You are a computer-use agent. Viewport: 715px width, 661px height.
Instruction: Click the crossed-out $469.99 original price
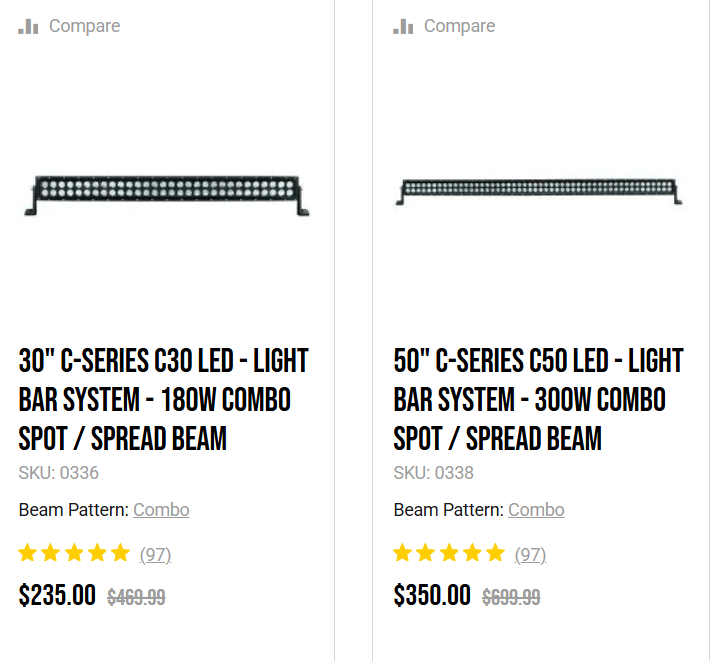click(x=136, y=598)
